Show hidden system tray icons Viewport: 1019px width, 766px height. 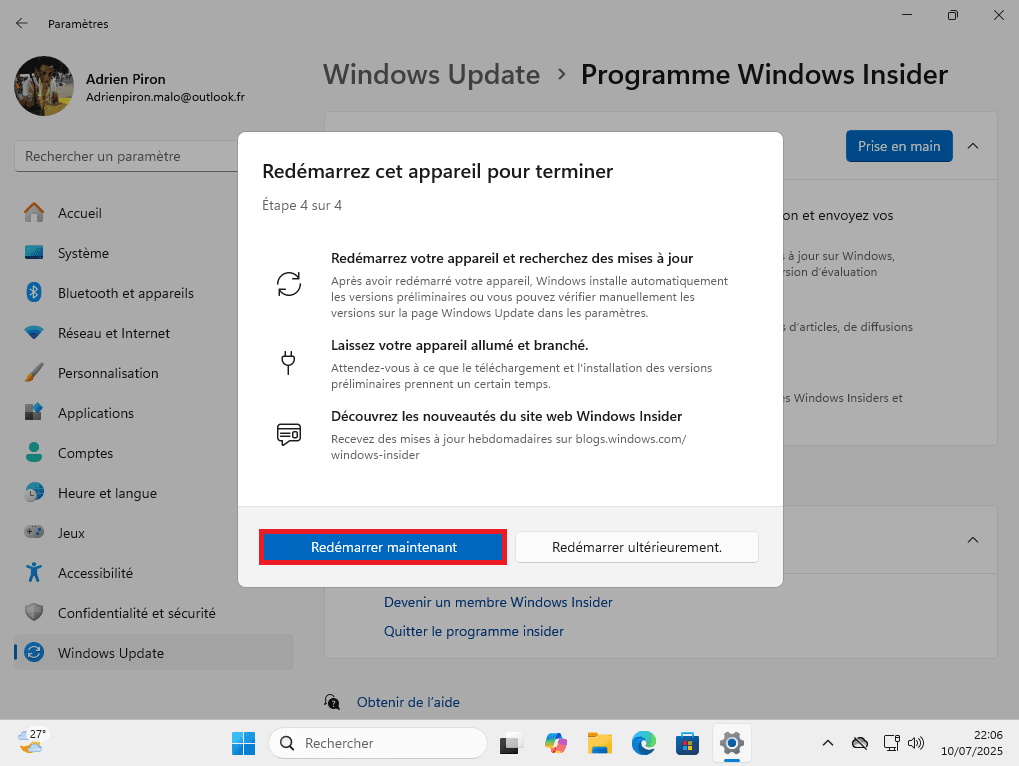827,743
